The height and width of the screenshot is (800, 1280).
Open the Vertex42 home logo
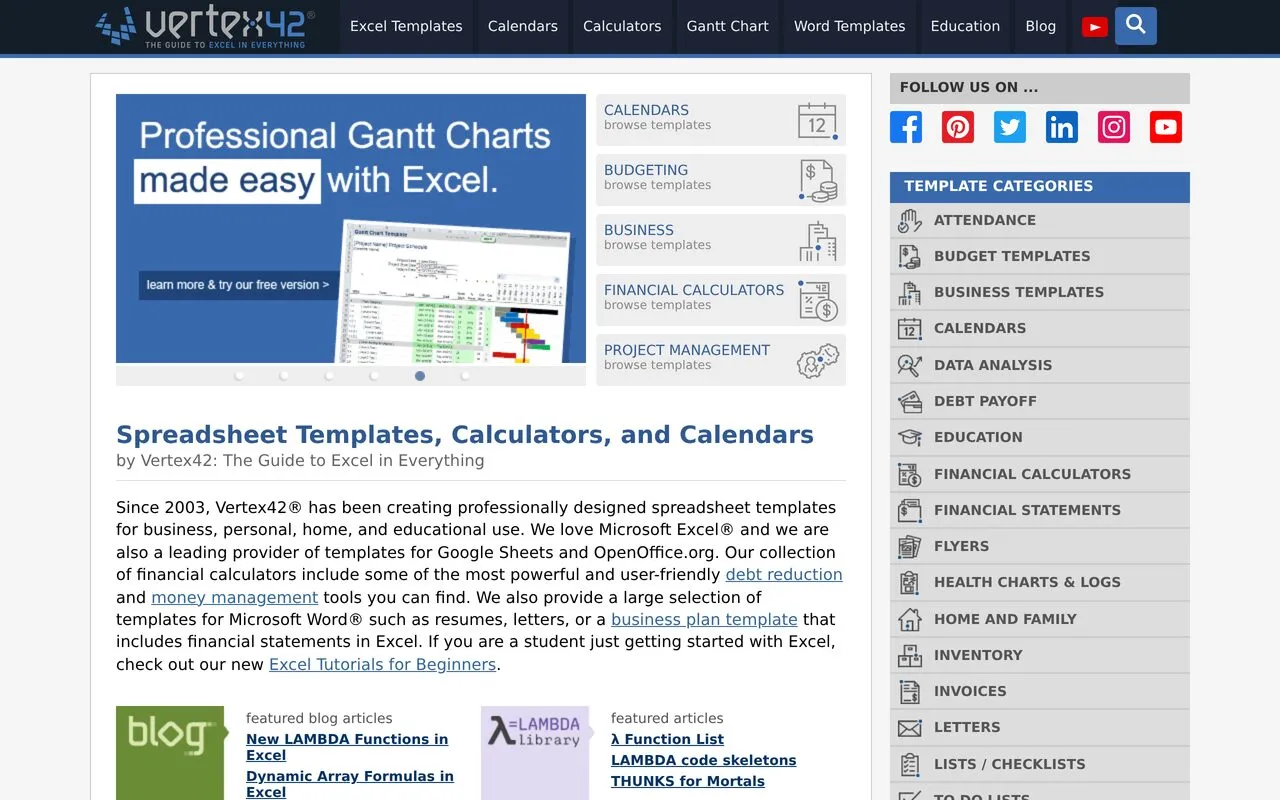pyautogui.click(x=205, y=27)
